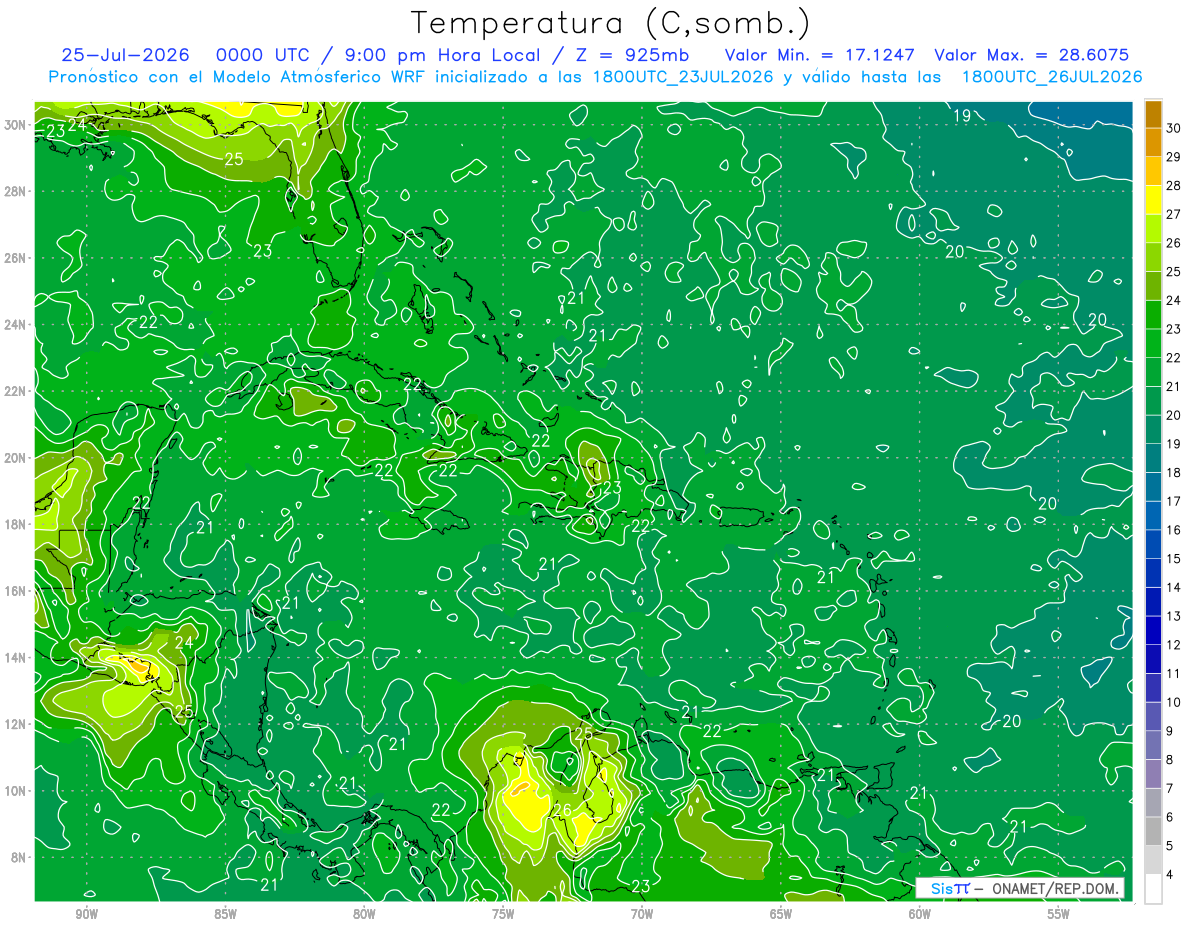Click the '22N' latitude axis label
1200x927 pixels.
pos(16,391)
